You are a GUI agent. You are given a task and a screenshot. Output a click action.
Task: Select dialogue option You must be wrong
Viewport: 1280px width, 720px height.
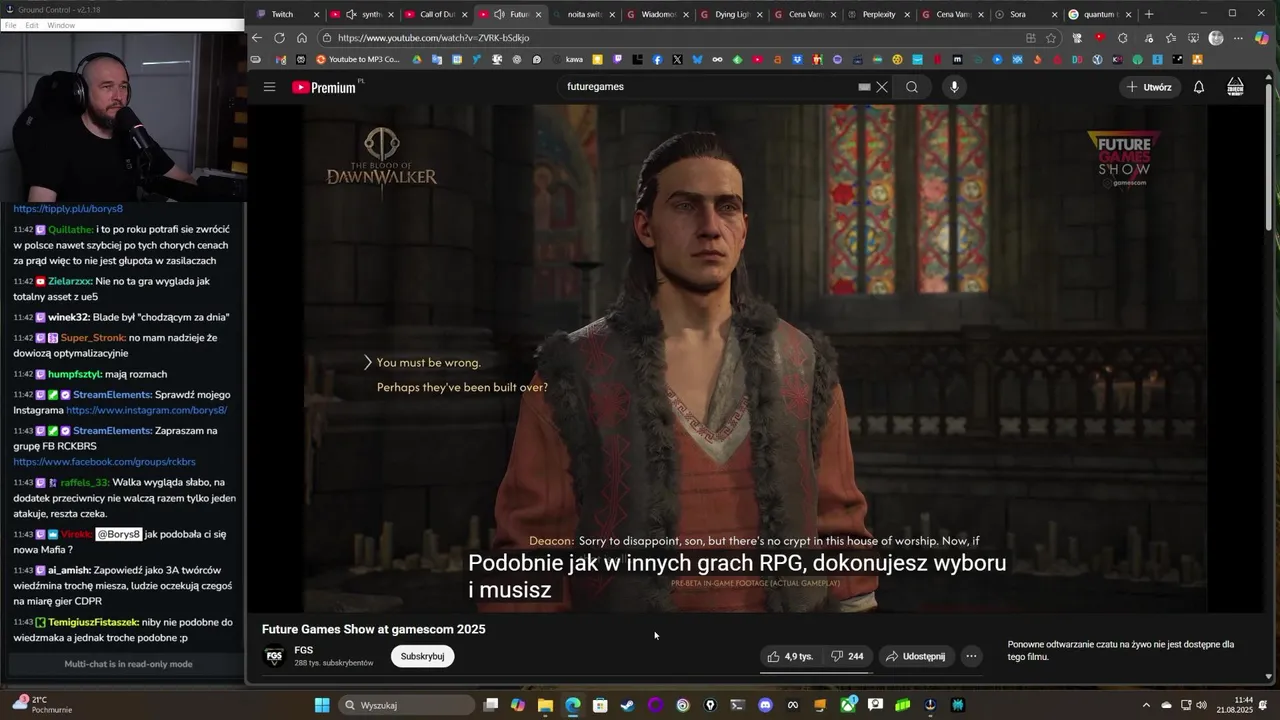point(428,363)
